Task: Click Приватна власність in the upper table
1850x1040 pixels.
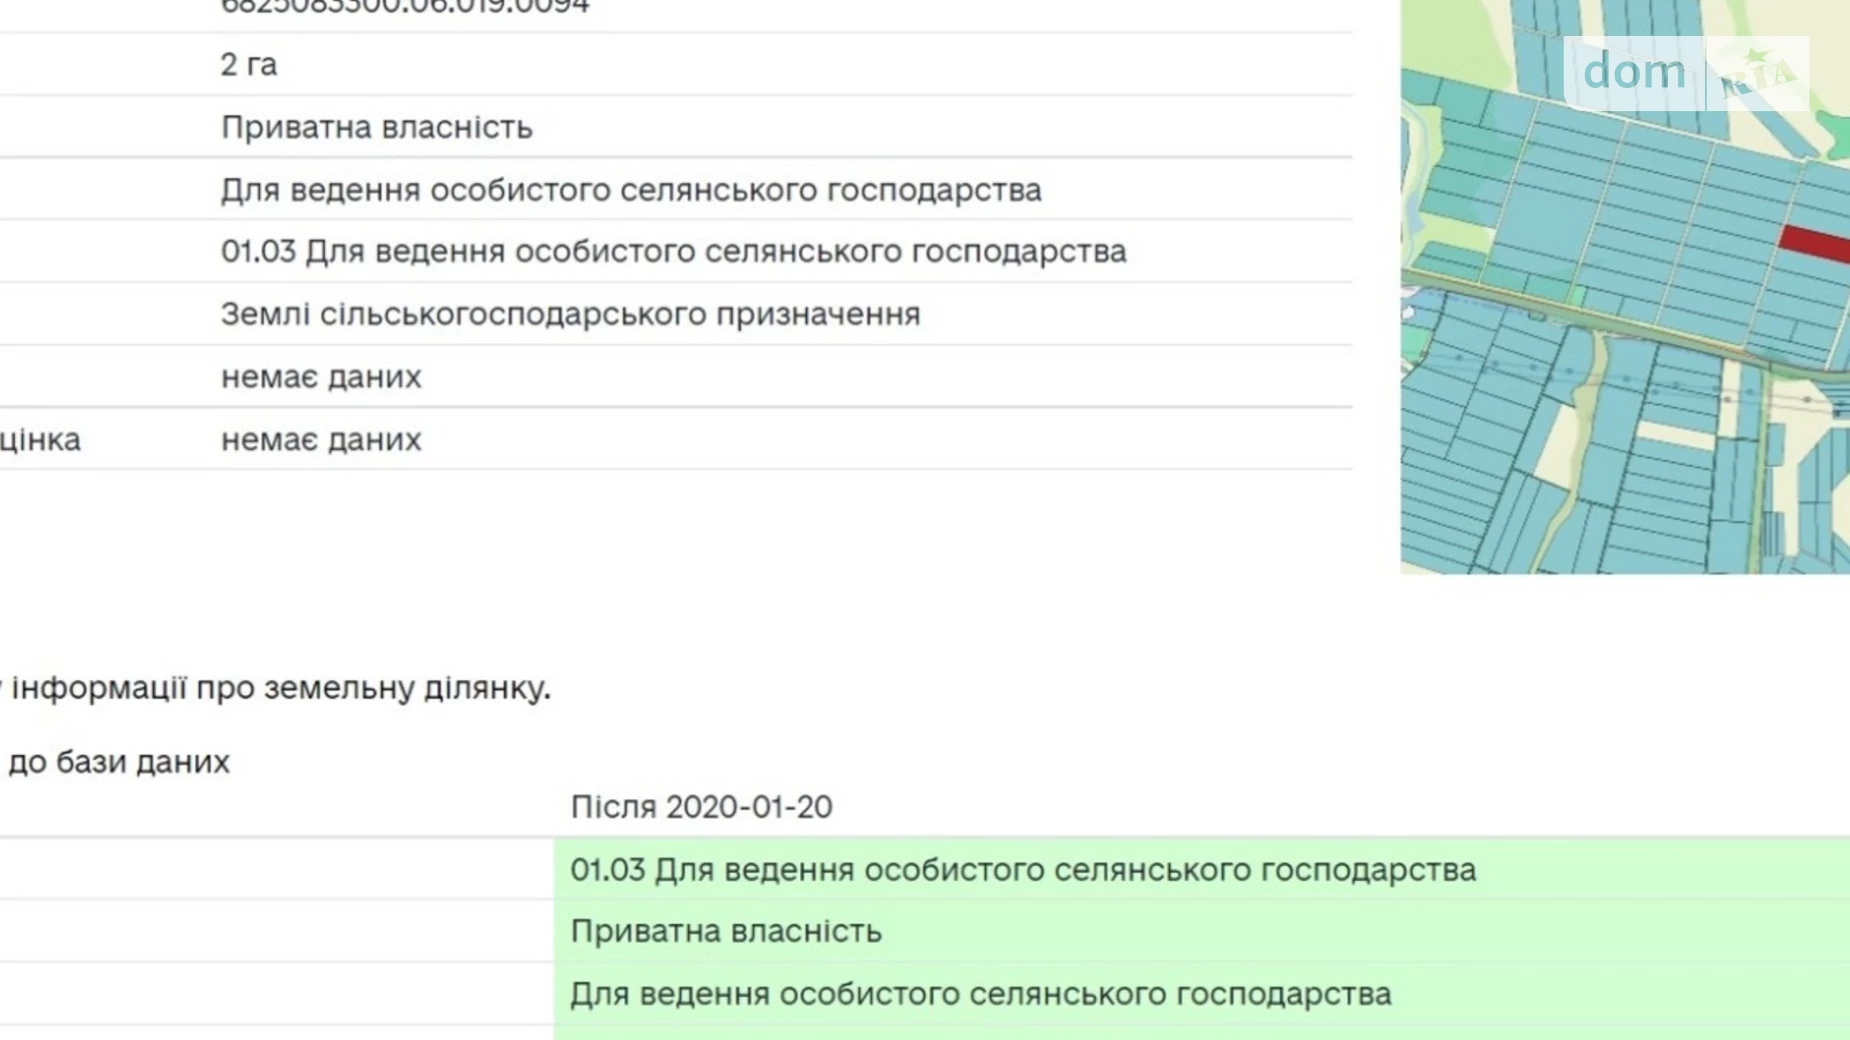Action: click(x=377, y=128)
